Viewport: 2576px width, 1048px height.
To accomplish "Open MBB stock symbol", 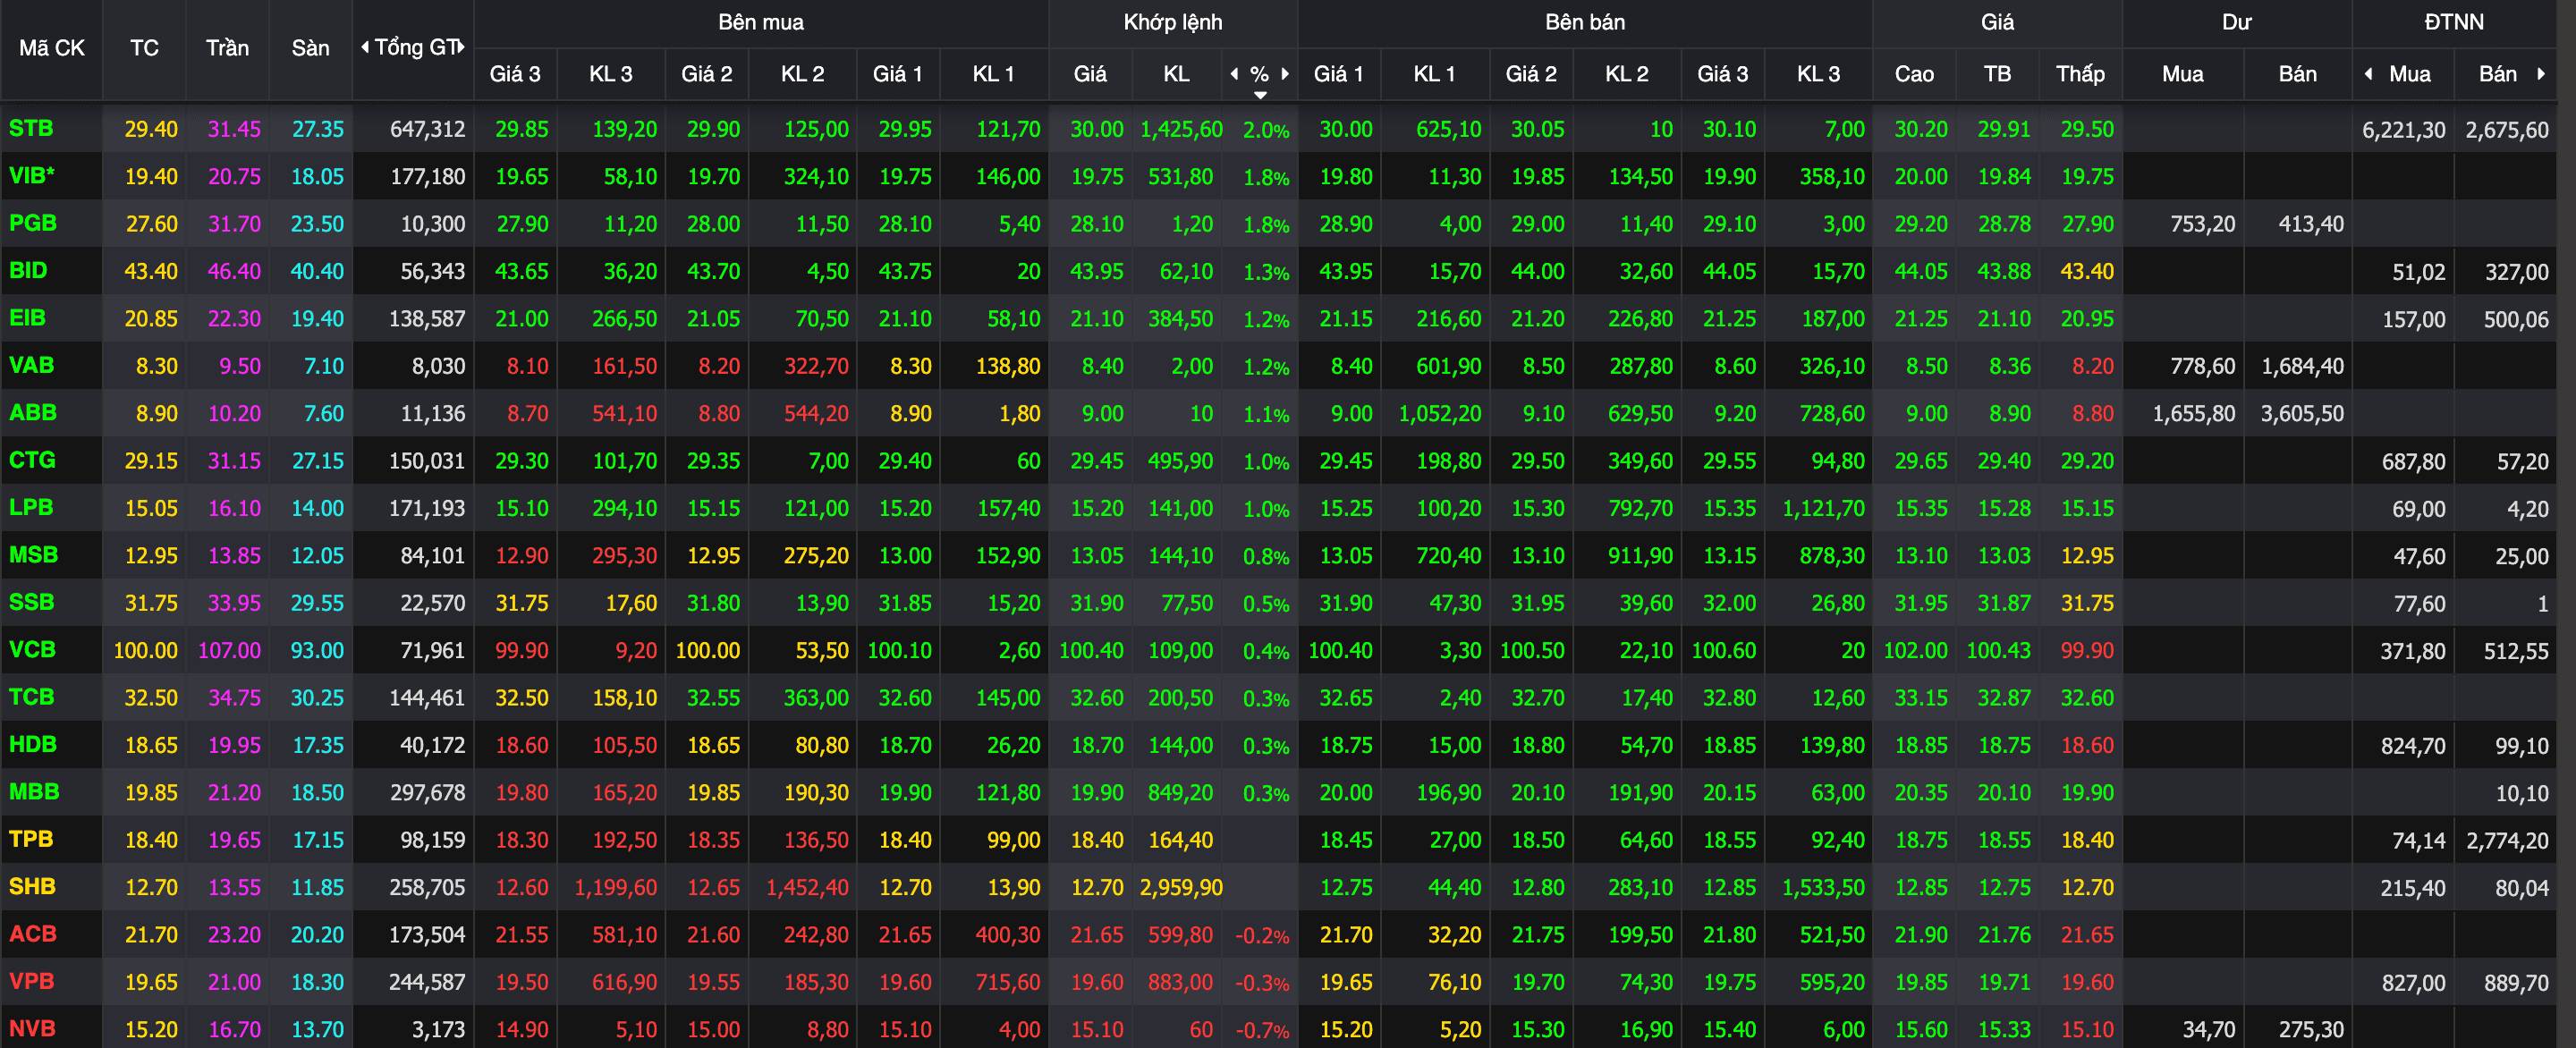I will click(x=34, y=791).
